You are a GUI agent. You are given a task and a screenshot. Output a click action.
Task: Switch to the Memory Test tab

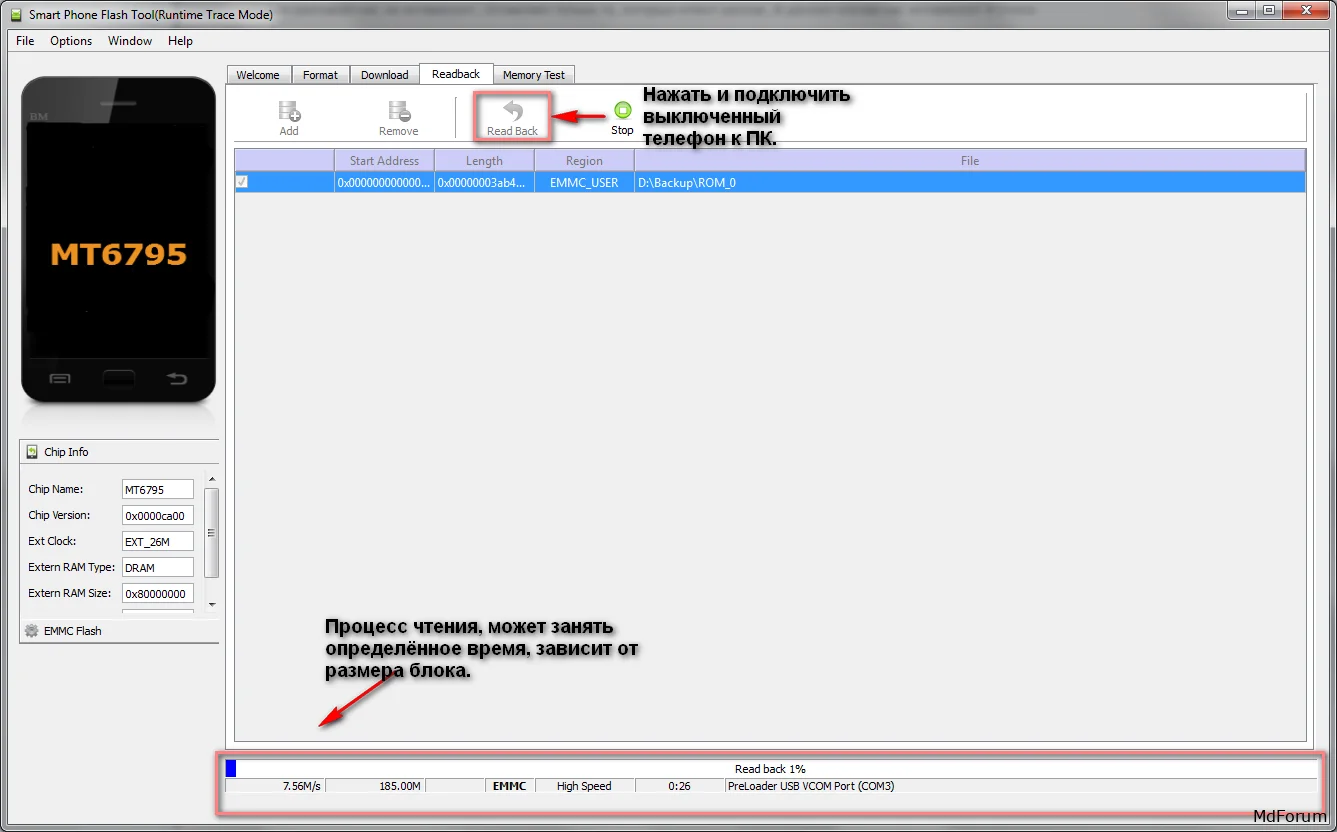click(x=533, y=75)
